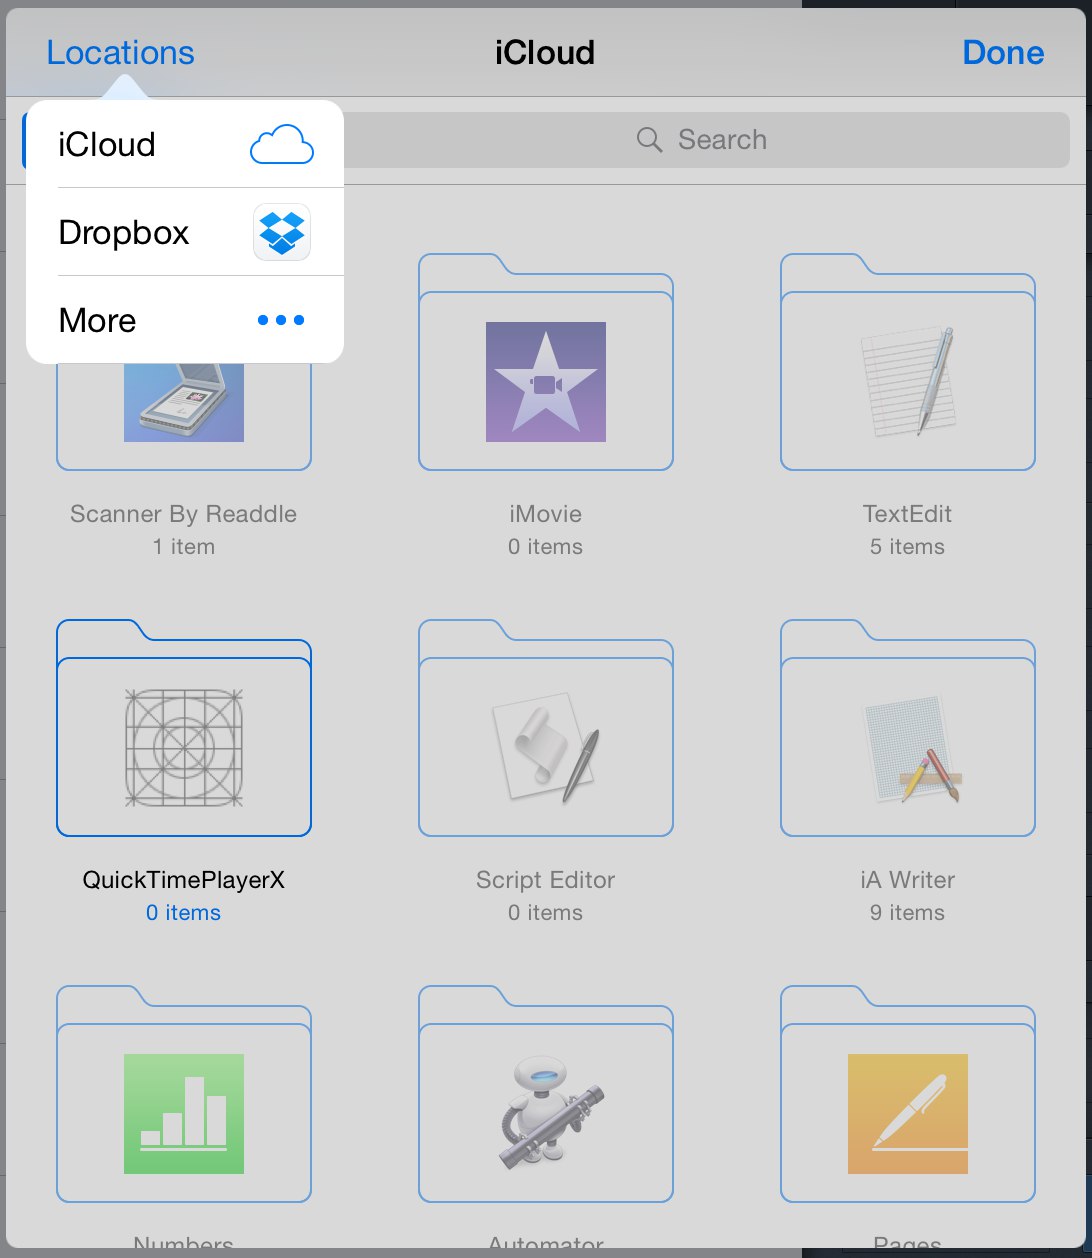1092x1258 pixels.
Task: Click the iCloud cloud icon
Action: [281, 145]
